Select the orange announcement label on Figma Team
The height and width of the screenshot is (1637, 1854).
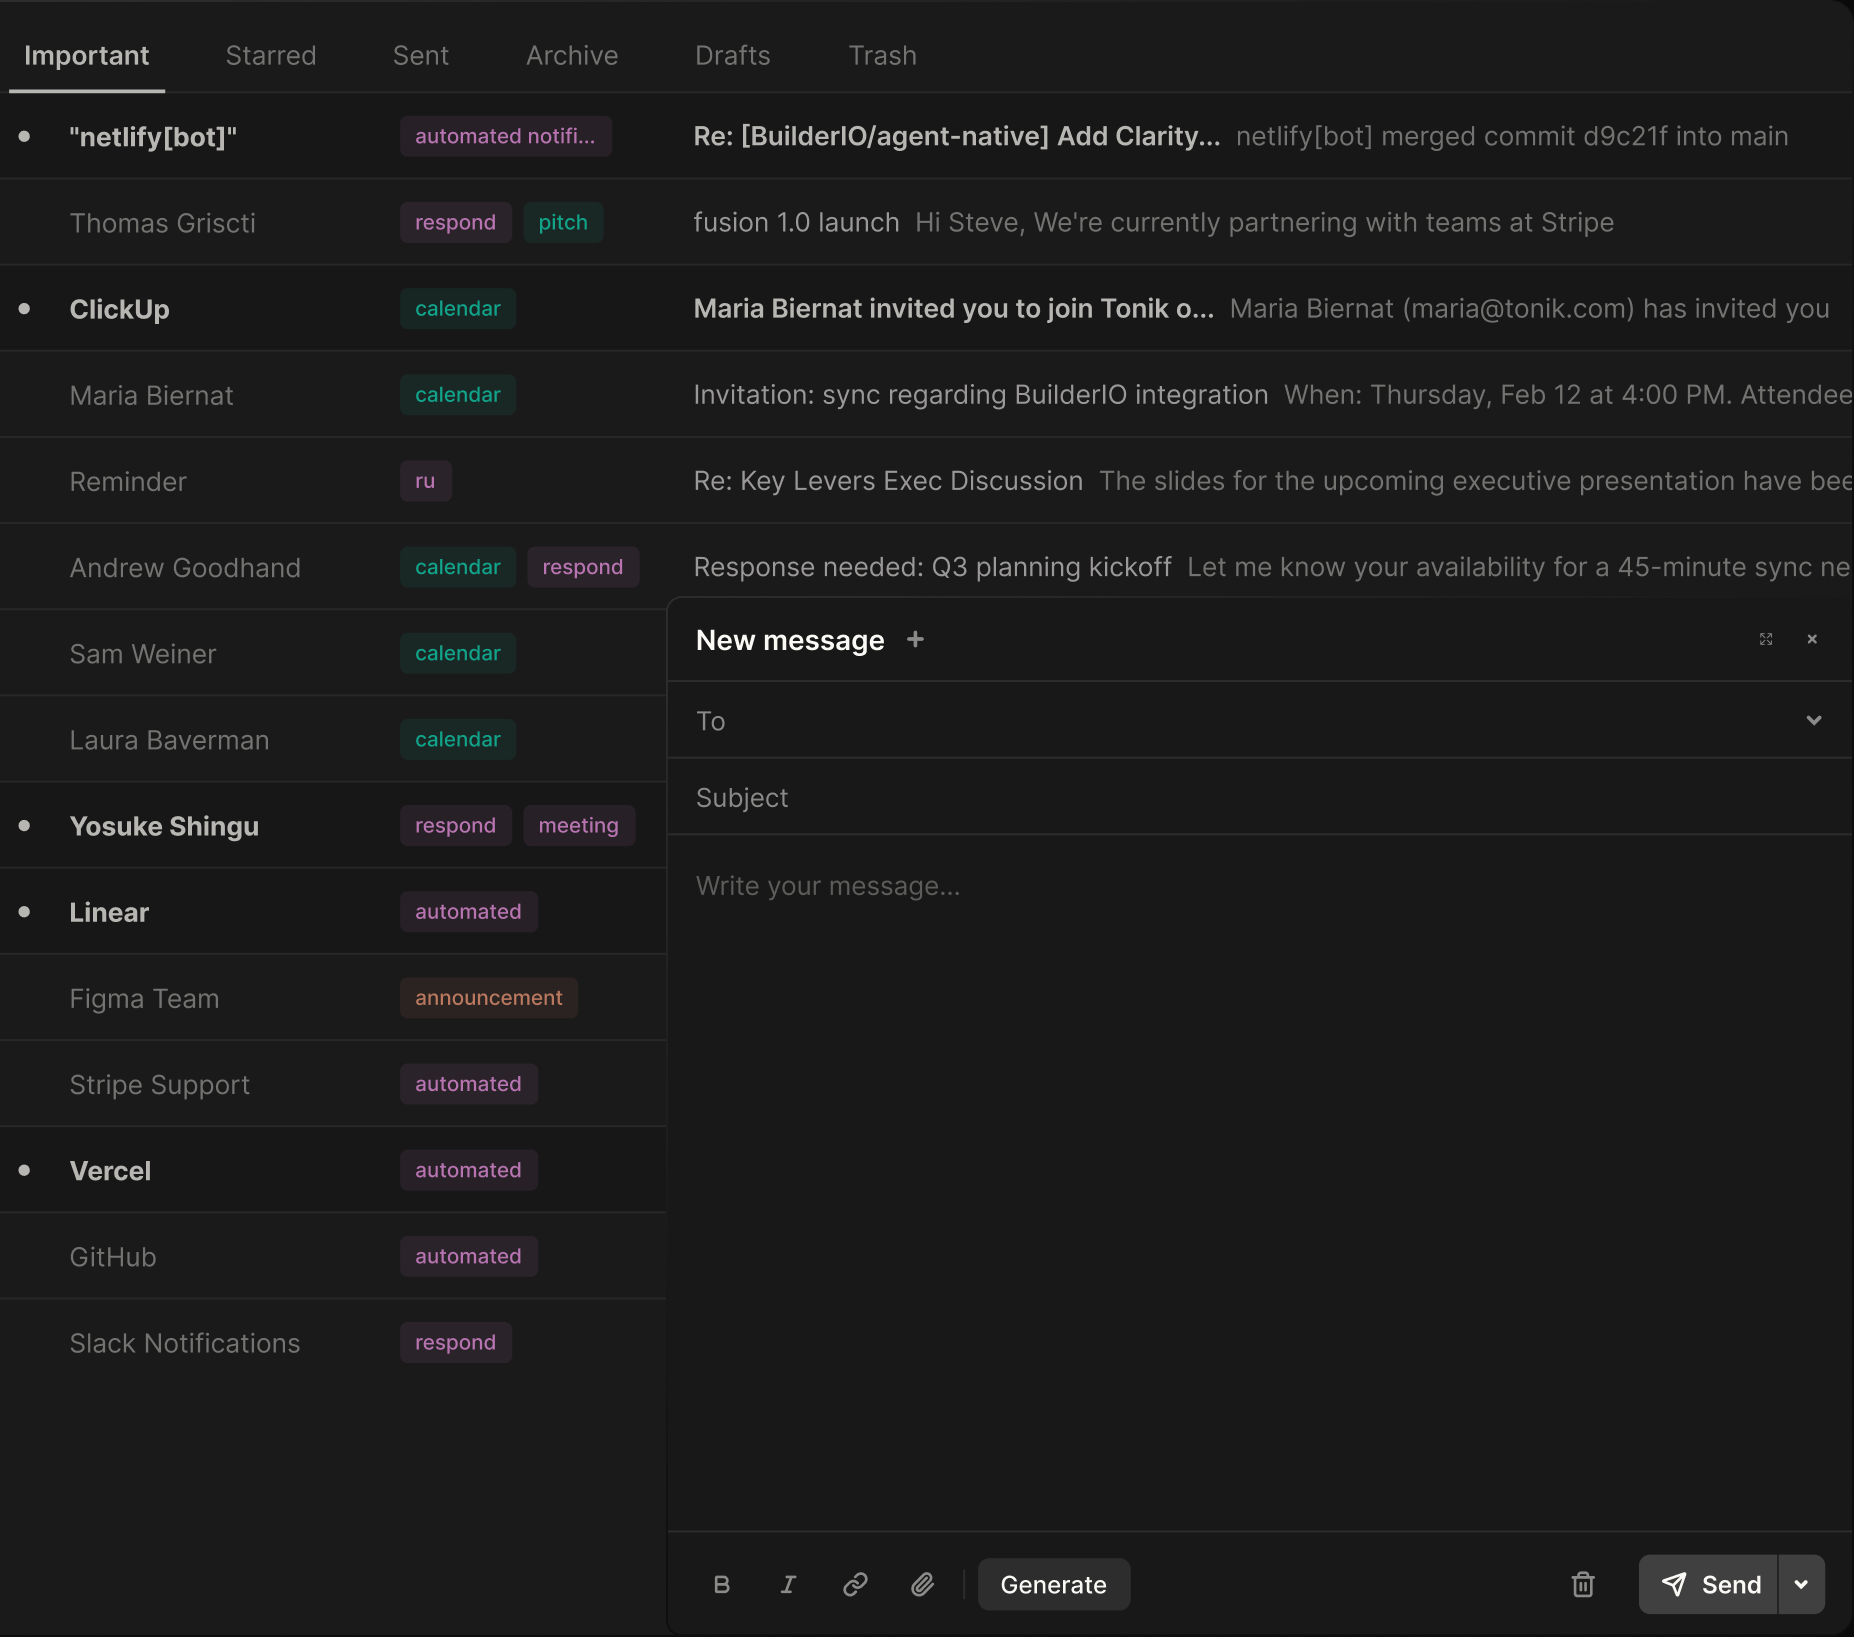pyautogui.click(x=489, y=998)
